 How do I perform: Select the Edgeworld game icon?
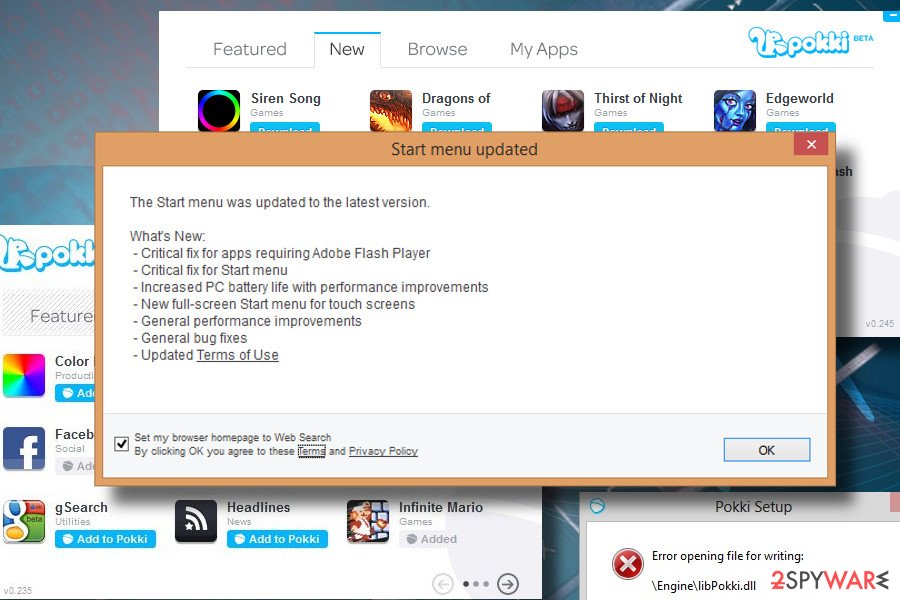tap(735, 111)
